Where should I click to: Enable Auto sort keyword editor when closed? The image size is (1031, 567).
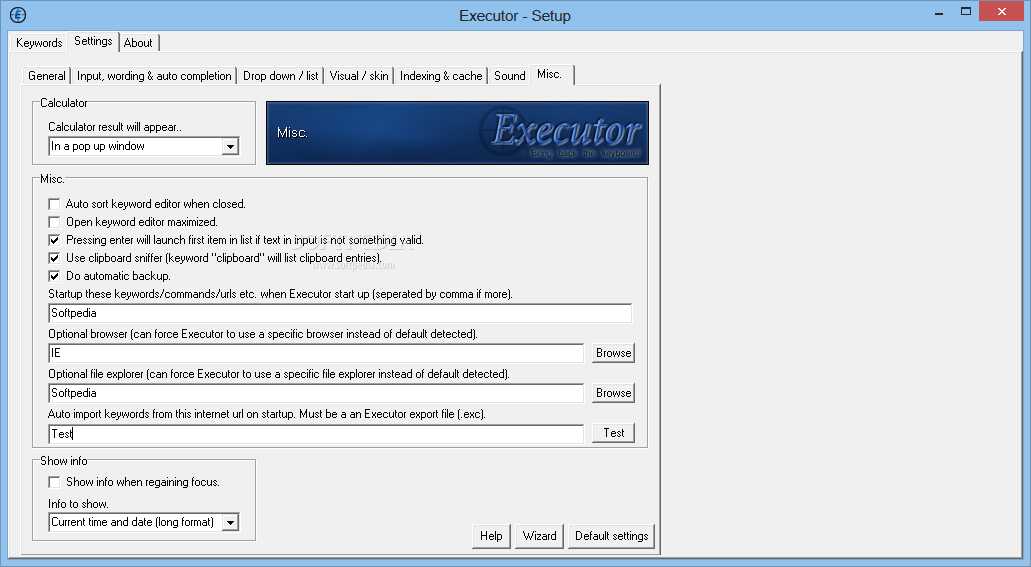pos(54,204)
